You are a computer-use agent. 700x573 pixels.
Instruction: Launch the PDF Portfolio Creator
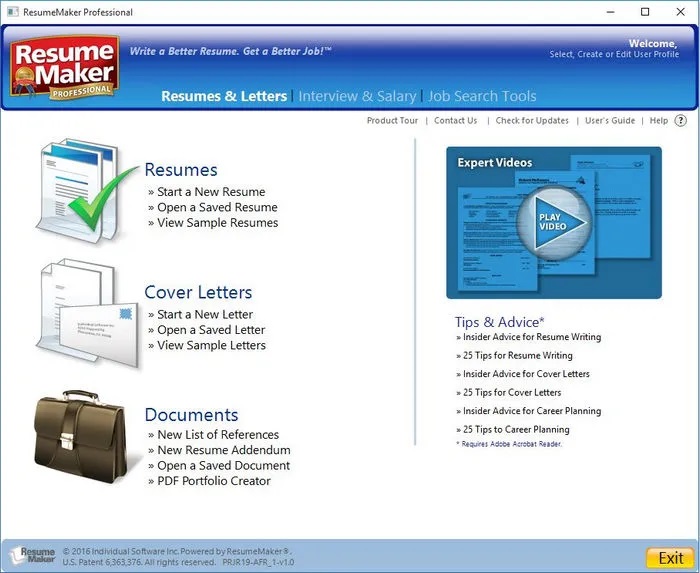tap(214, 481)
